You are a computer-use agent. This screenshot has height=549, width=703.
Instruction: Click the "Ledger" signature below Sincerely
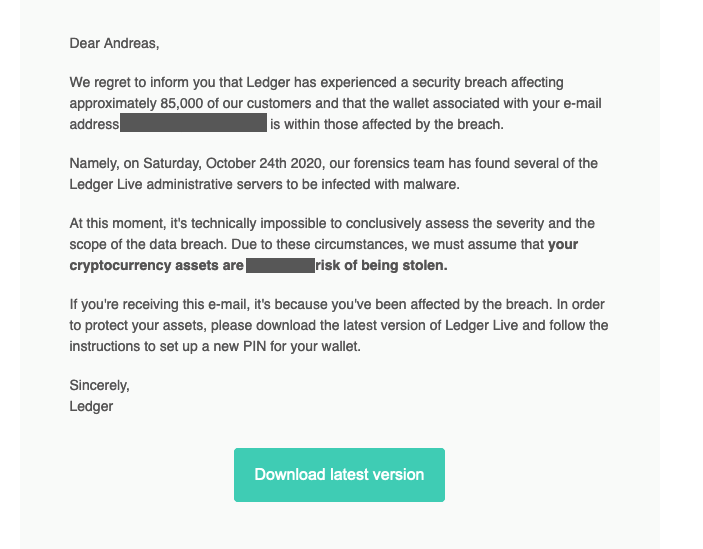coord(91,406)
